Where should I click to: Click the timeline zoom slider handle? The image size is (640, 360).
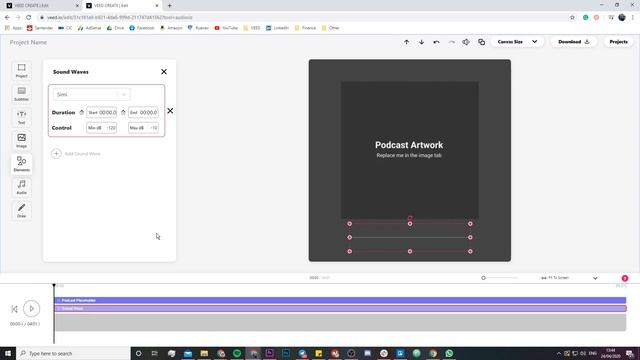pos(483,278)
